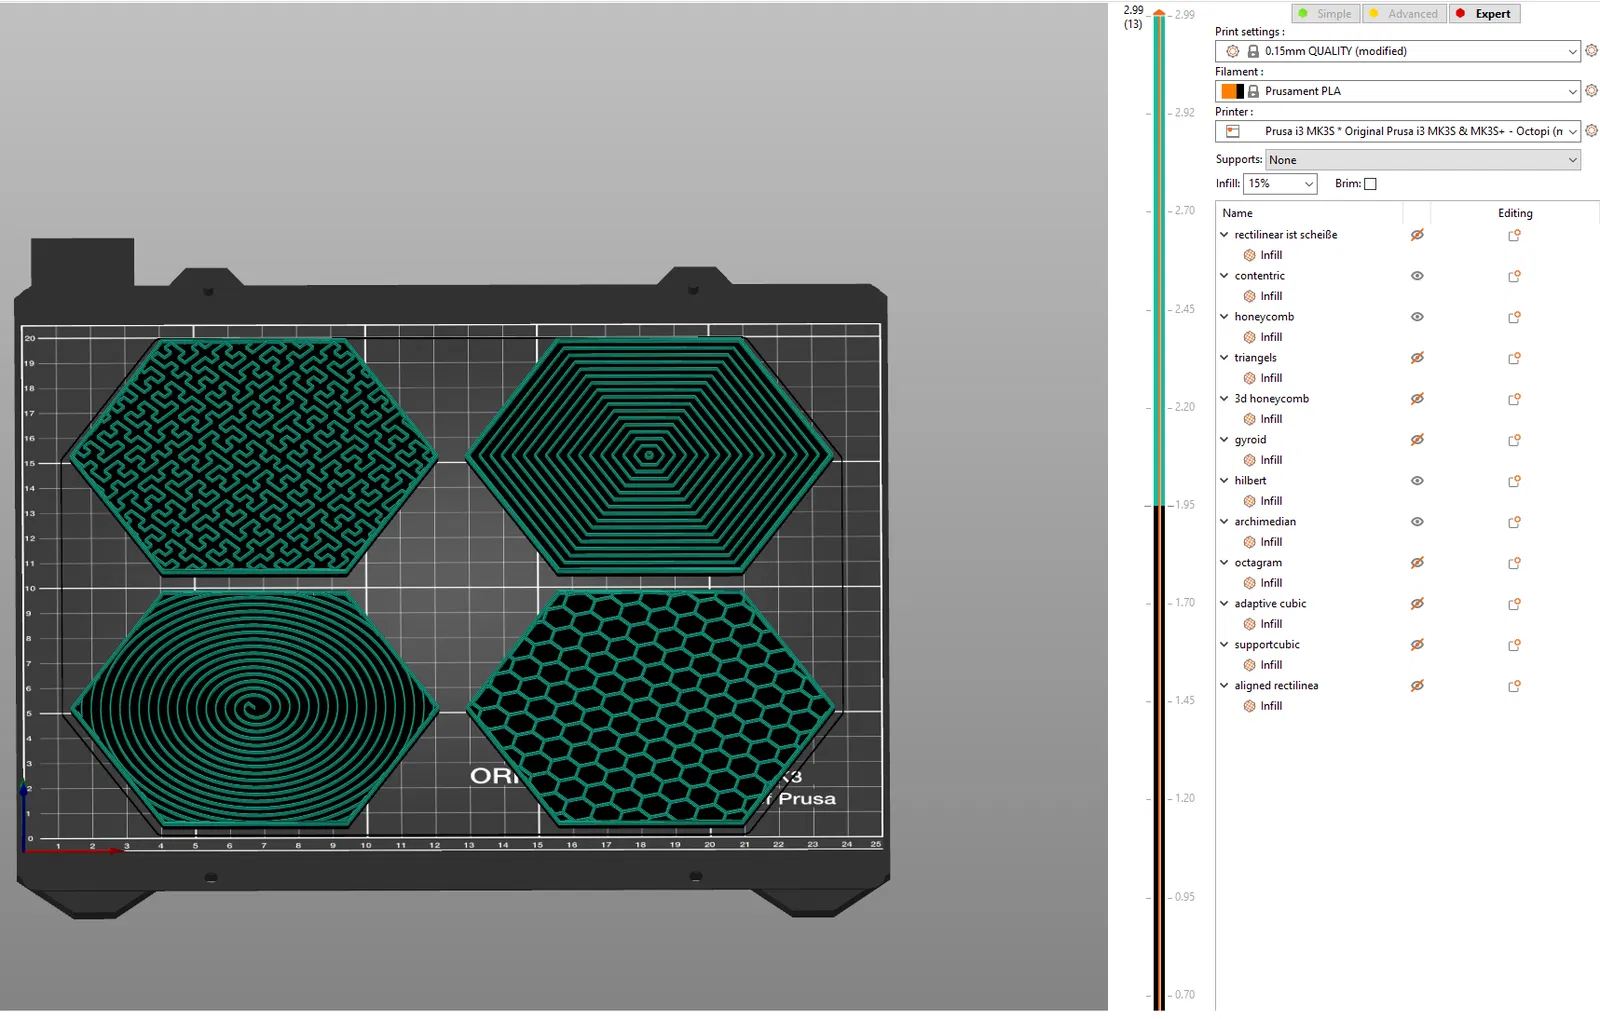Collapse the adaptive cubic tree item

click(x=1224, y=604)
